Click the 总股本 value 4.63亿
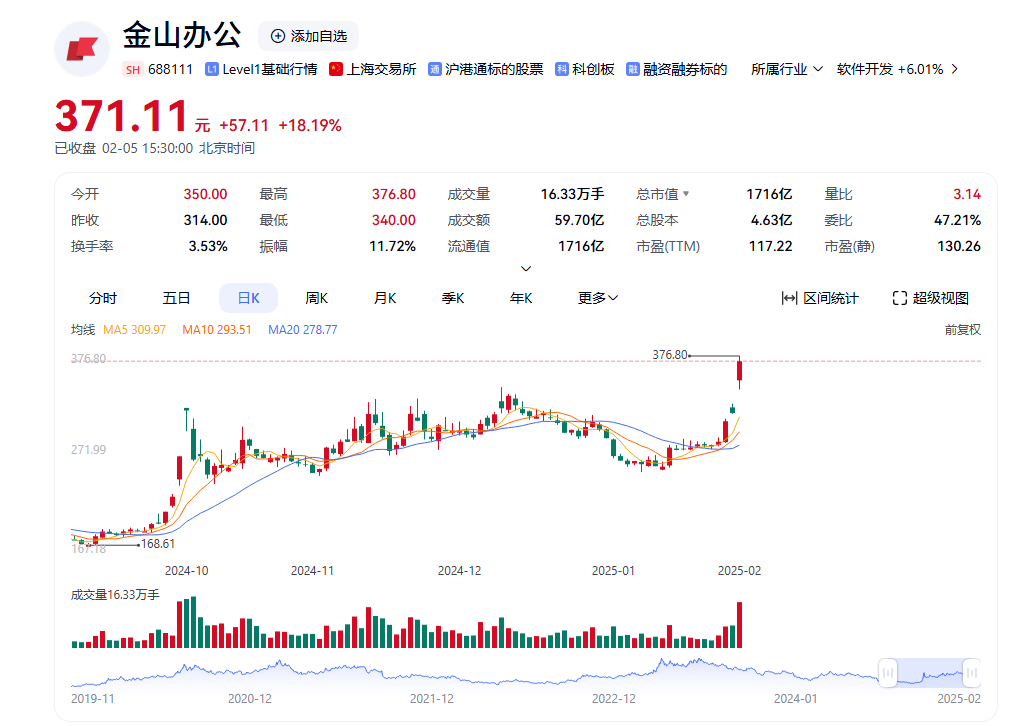This screenshot has height=726, width=1009. coord(772,220)
